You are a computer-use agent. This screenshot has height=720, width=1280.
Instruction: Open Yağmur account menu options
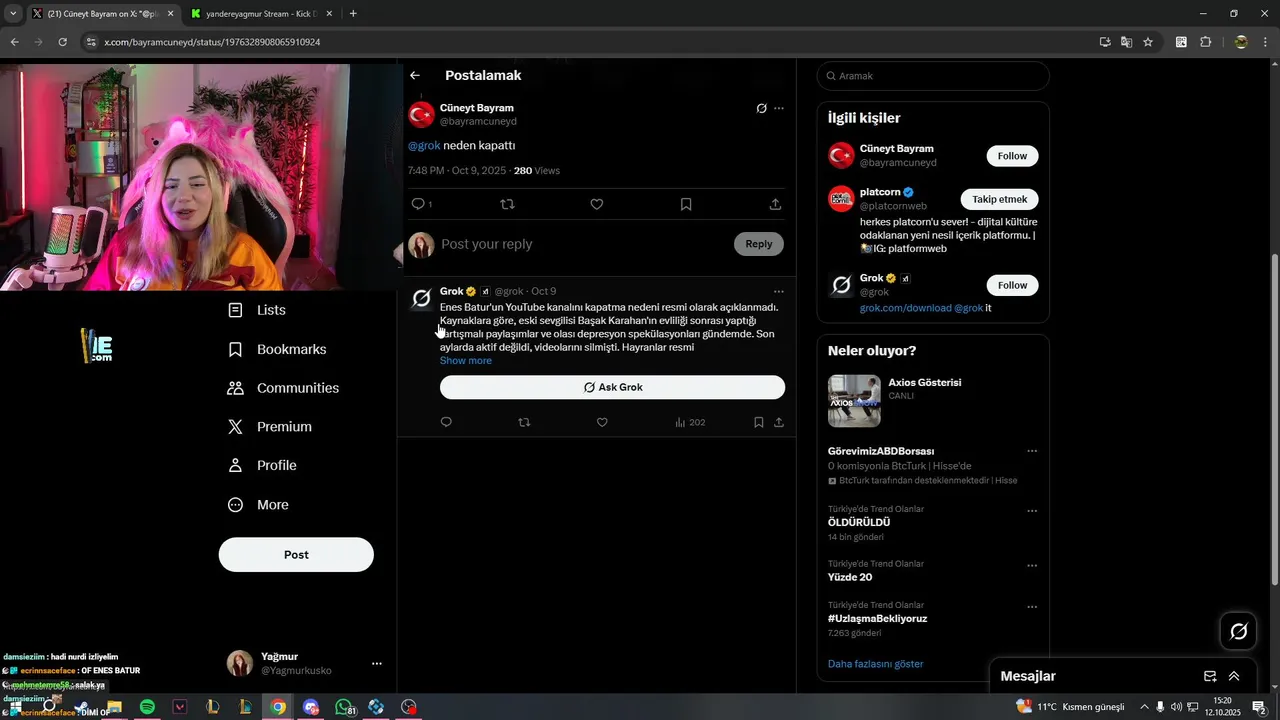[377, 664]
